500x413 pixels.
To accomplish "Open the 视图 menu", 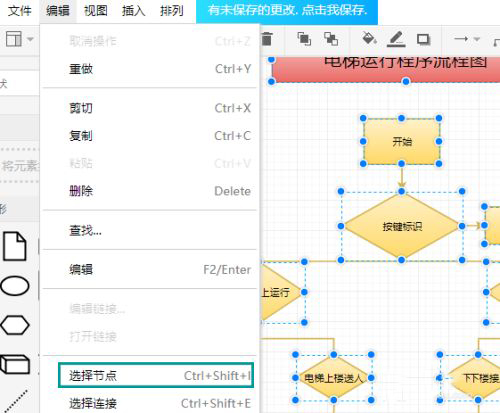I will pos(96,11).
